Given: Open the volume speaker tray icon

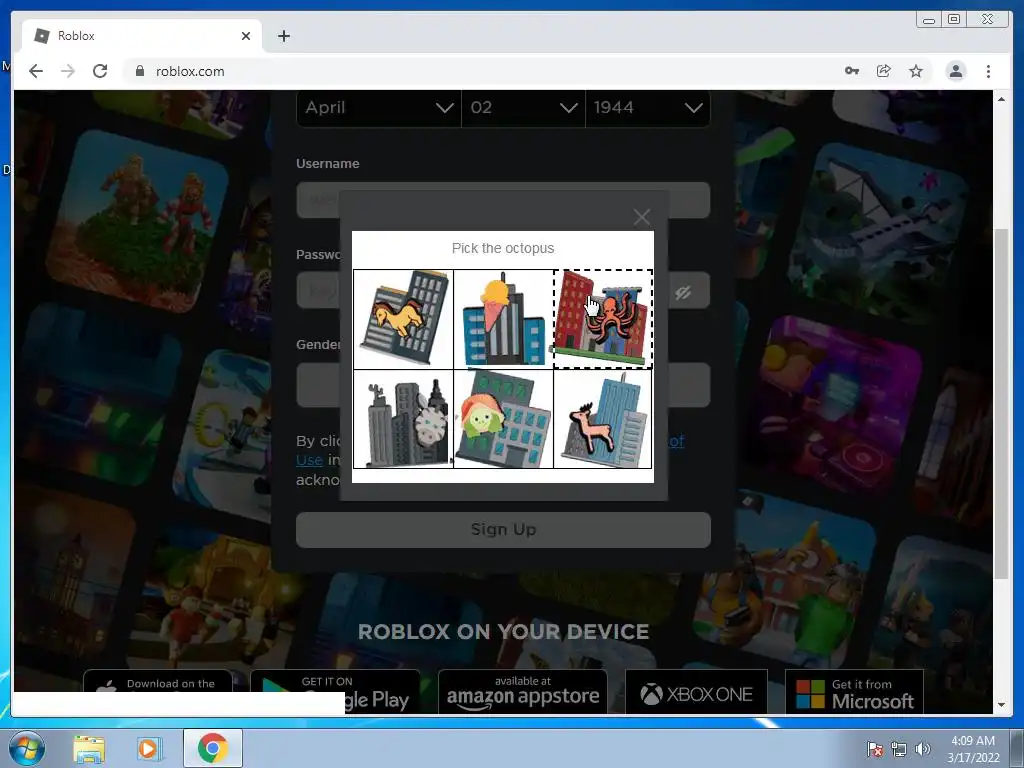Looking at the screenshot, I should tap(922, 749).
